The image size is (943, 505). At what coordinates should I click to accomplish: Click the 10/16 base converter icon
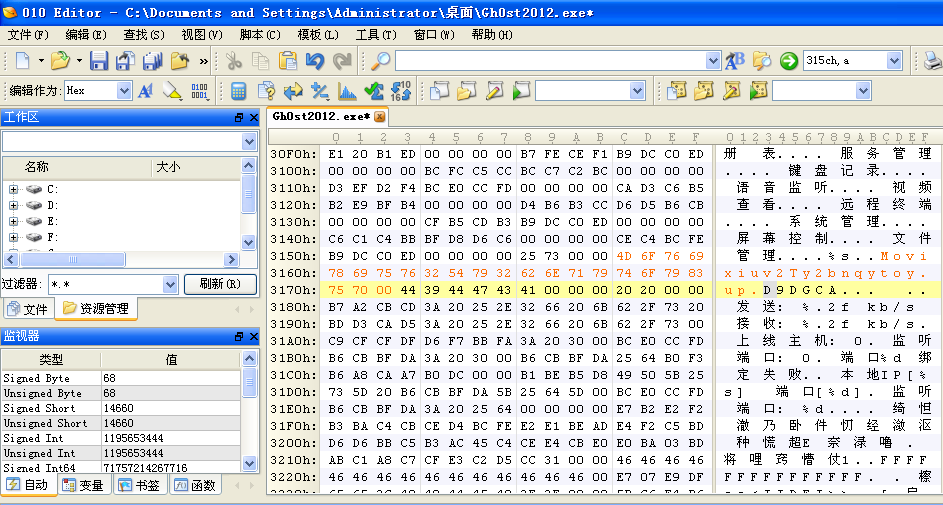pyautogui.click(x=401, y=91)
